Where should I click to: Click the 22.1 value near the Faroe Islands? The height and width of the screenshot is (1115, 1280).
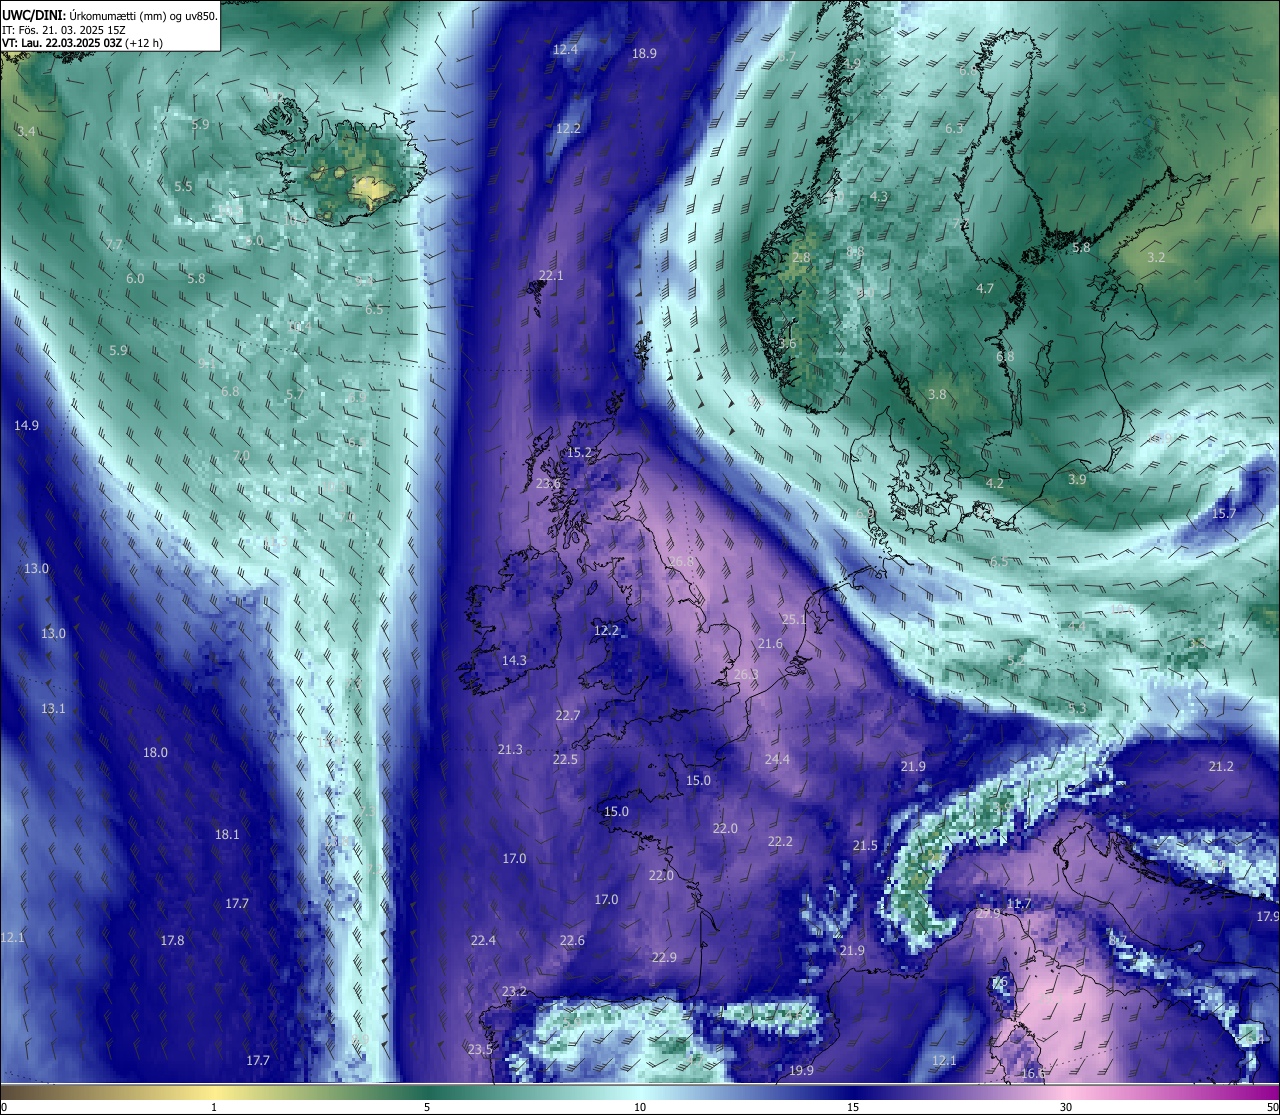click(551, 276)
